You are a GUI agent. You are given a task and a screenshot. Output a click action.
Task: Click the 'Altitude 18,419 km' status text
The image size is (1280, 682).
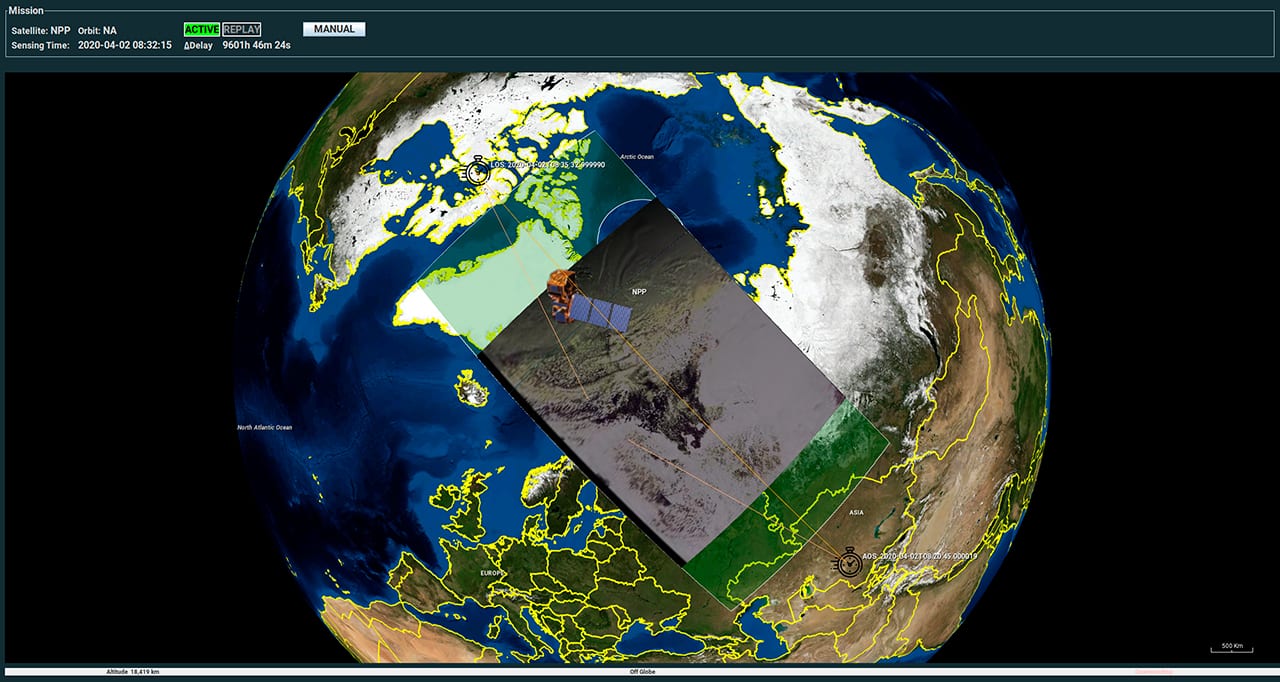[x=133, y=672]
